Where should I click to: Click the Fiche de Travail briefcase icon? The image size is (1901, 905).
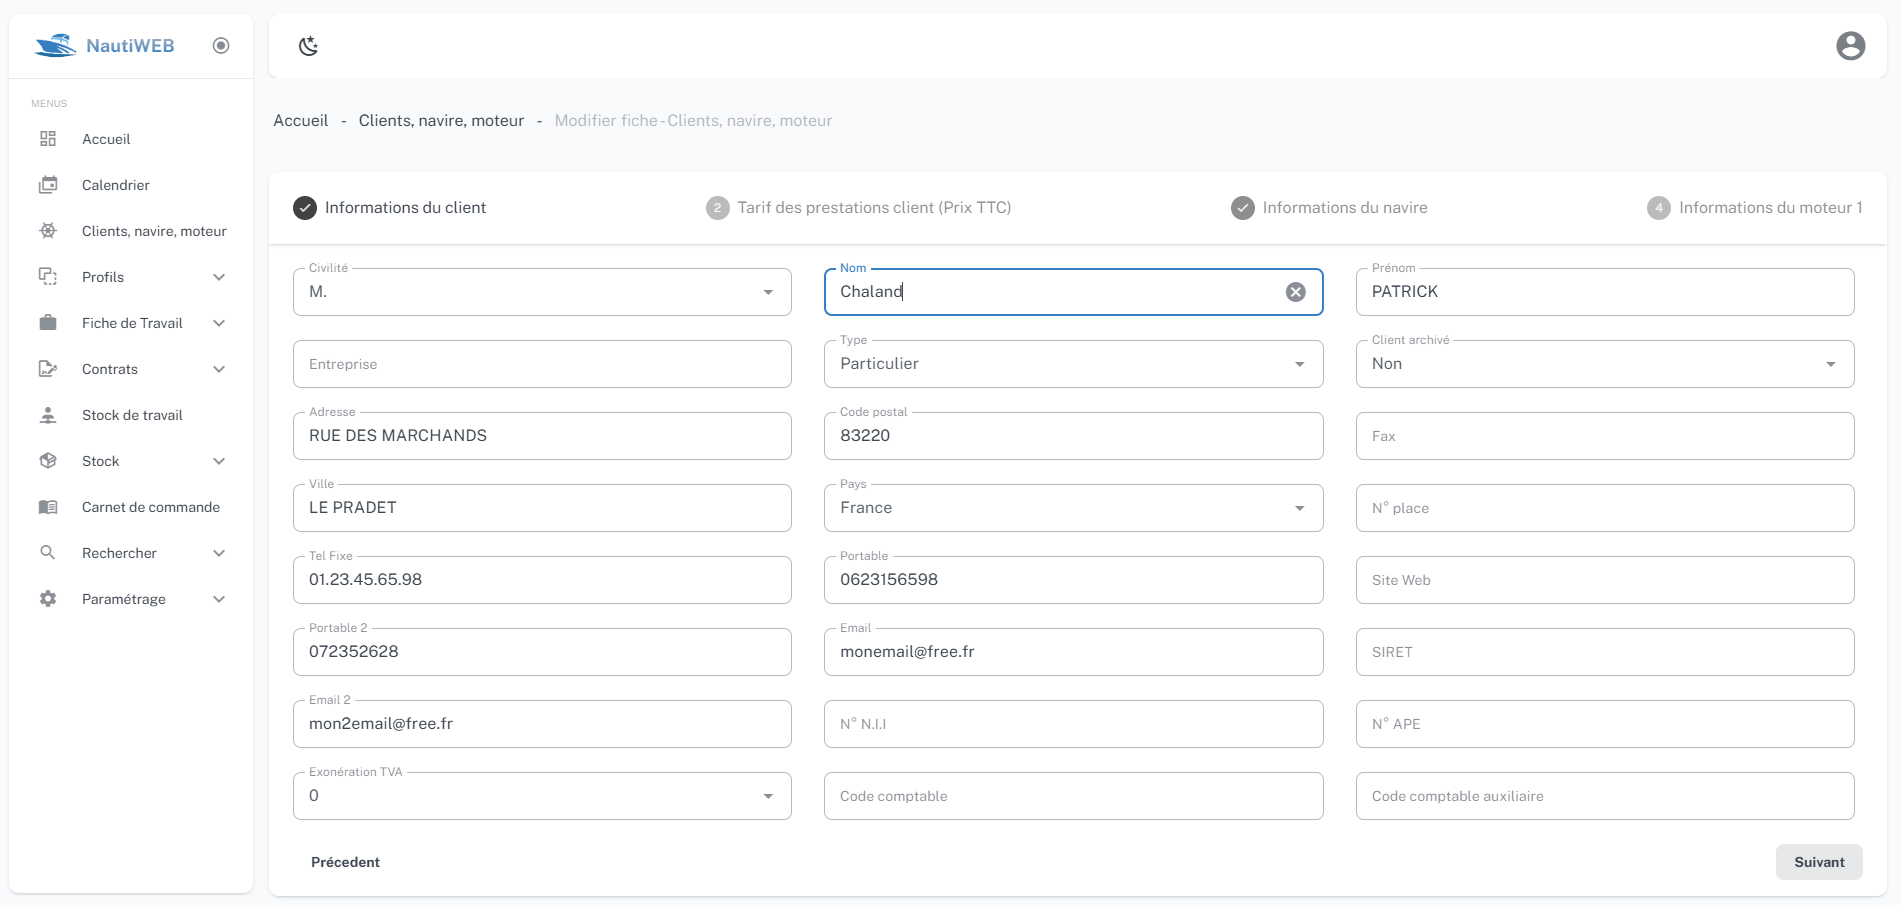[48, 323]
